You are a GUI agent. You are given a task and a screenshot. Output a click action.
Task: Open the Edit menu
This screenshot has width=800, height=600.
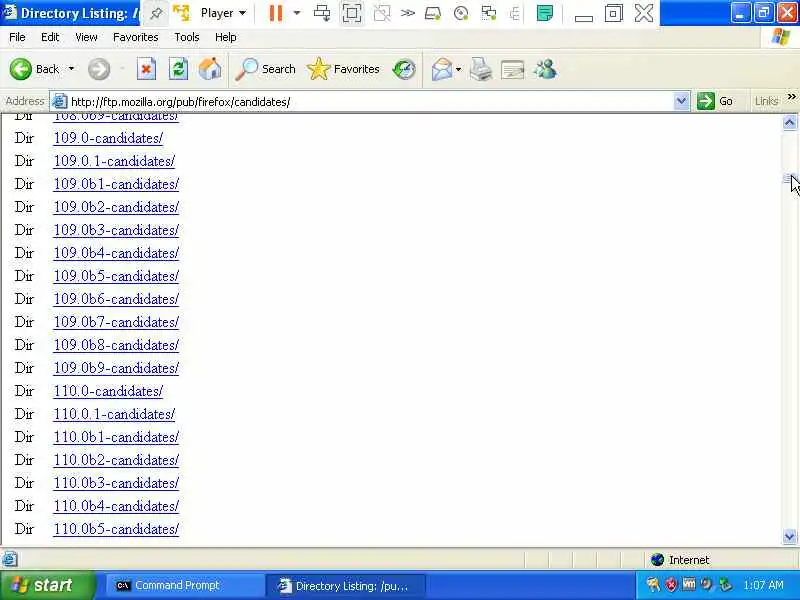(x=50, y=37)
